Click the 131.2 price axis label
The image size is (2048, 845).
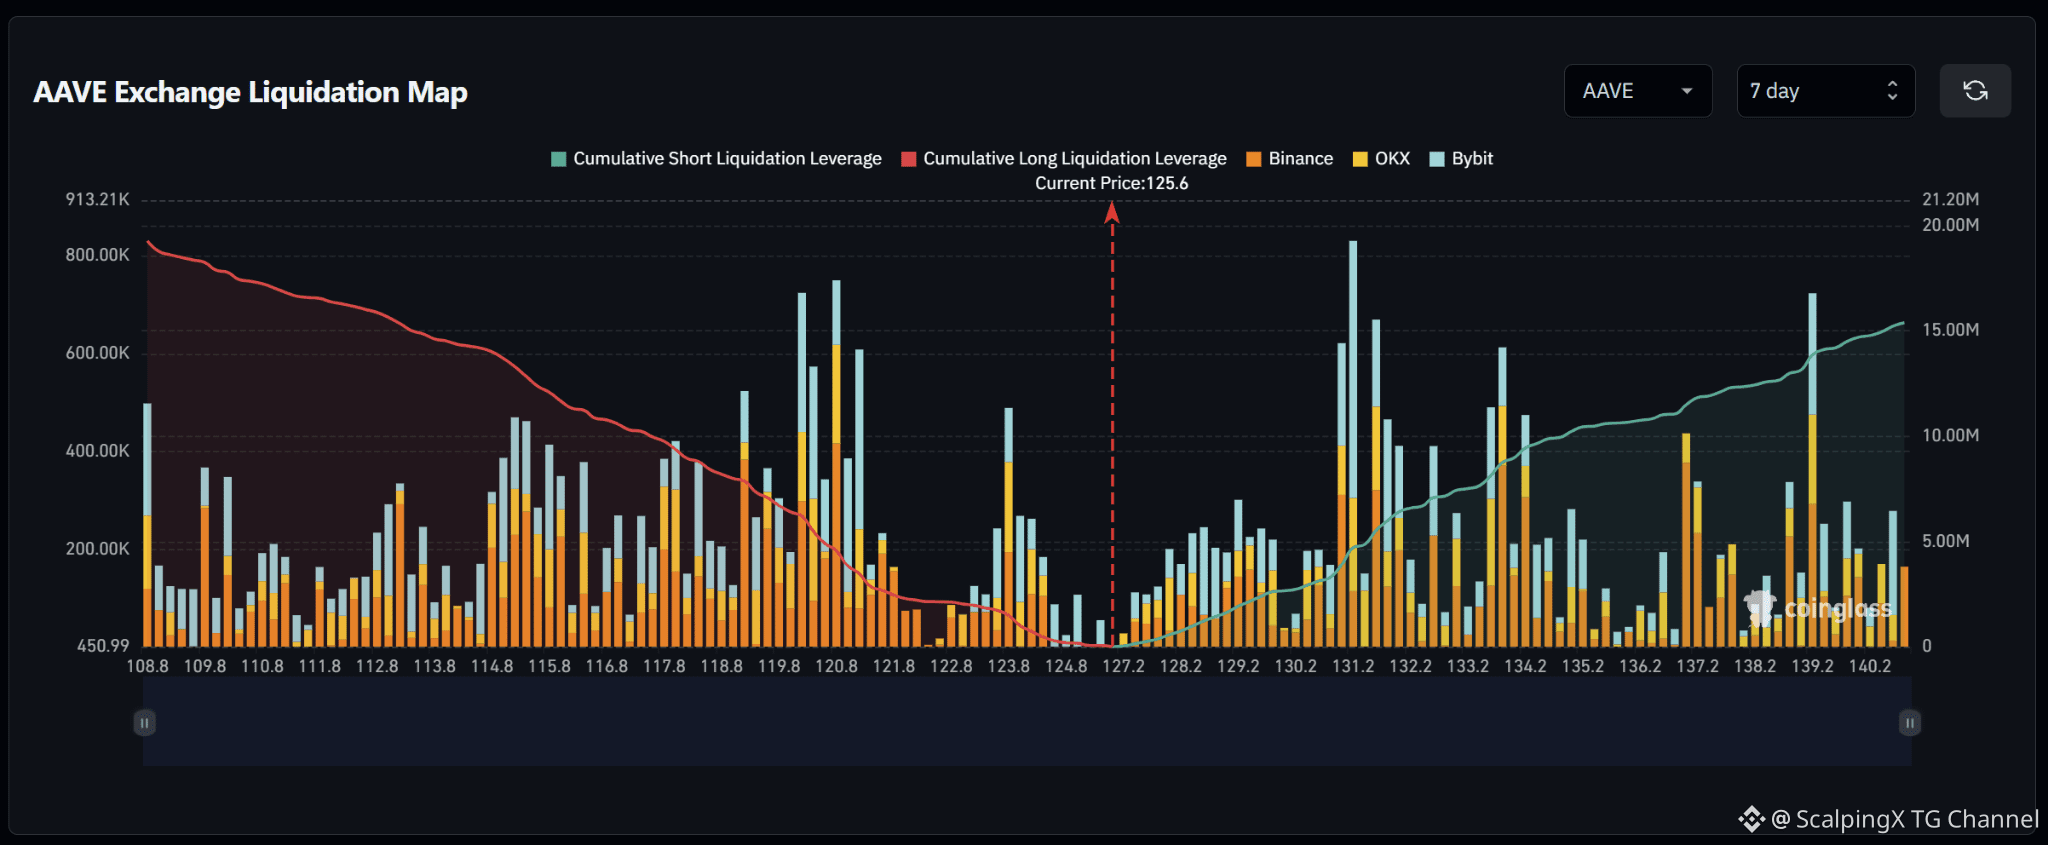pyautogui.click(x=1353, y=666)
